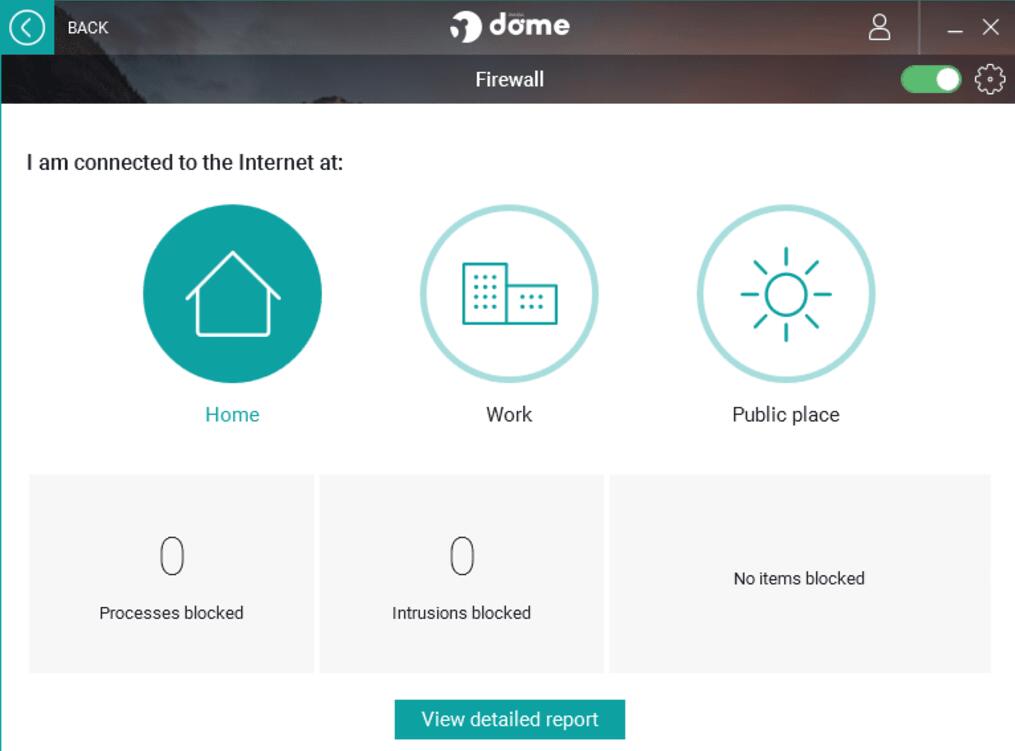Click the Public place label
Image resolution: width=1015 pixels, height=751 pixels.
(x=786, y=415)
